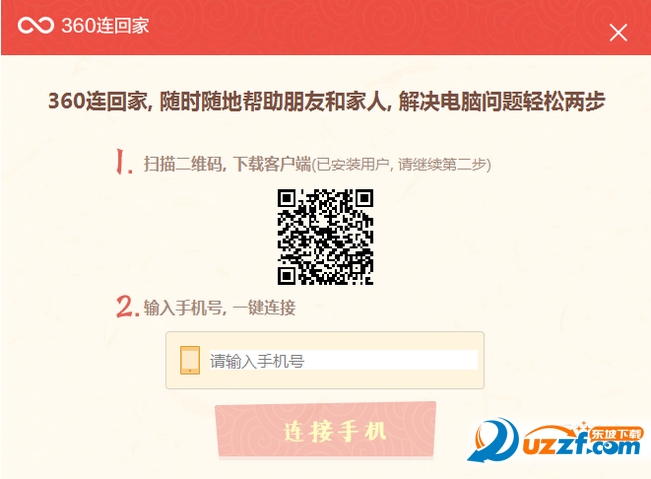This screenshot has width=651, height=479.
Task: Click the note (已安装用户, 请继续第二步)
Action: [401, 165]
